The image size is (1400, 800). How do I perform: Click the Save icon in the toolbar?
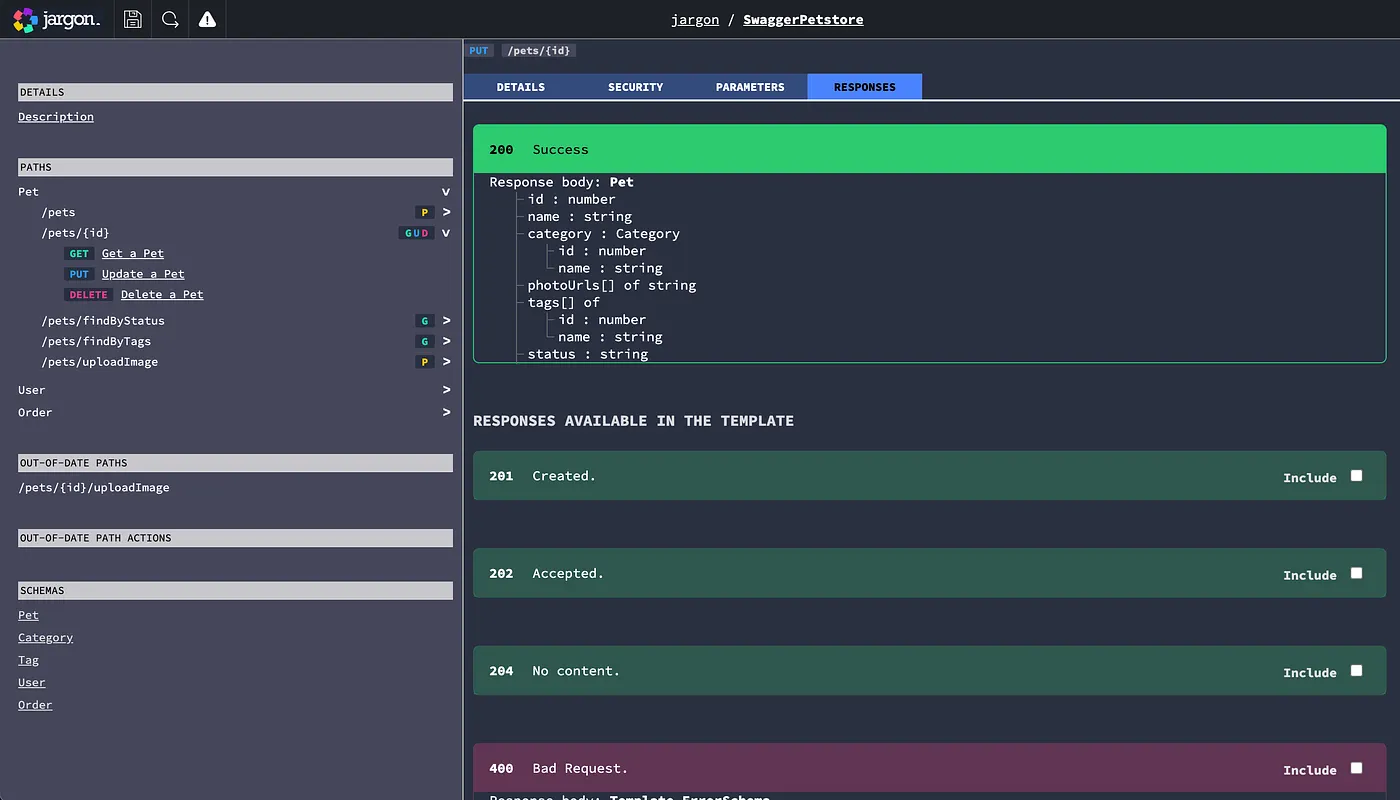(132, 19)
